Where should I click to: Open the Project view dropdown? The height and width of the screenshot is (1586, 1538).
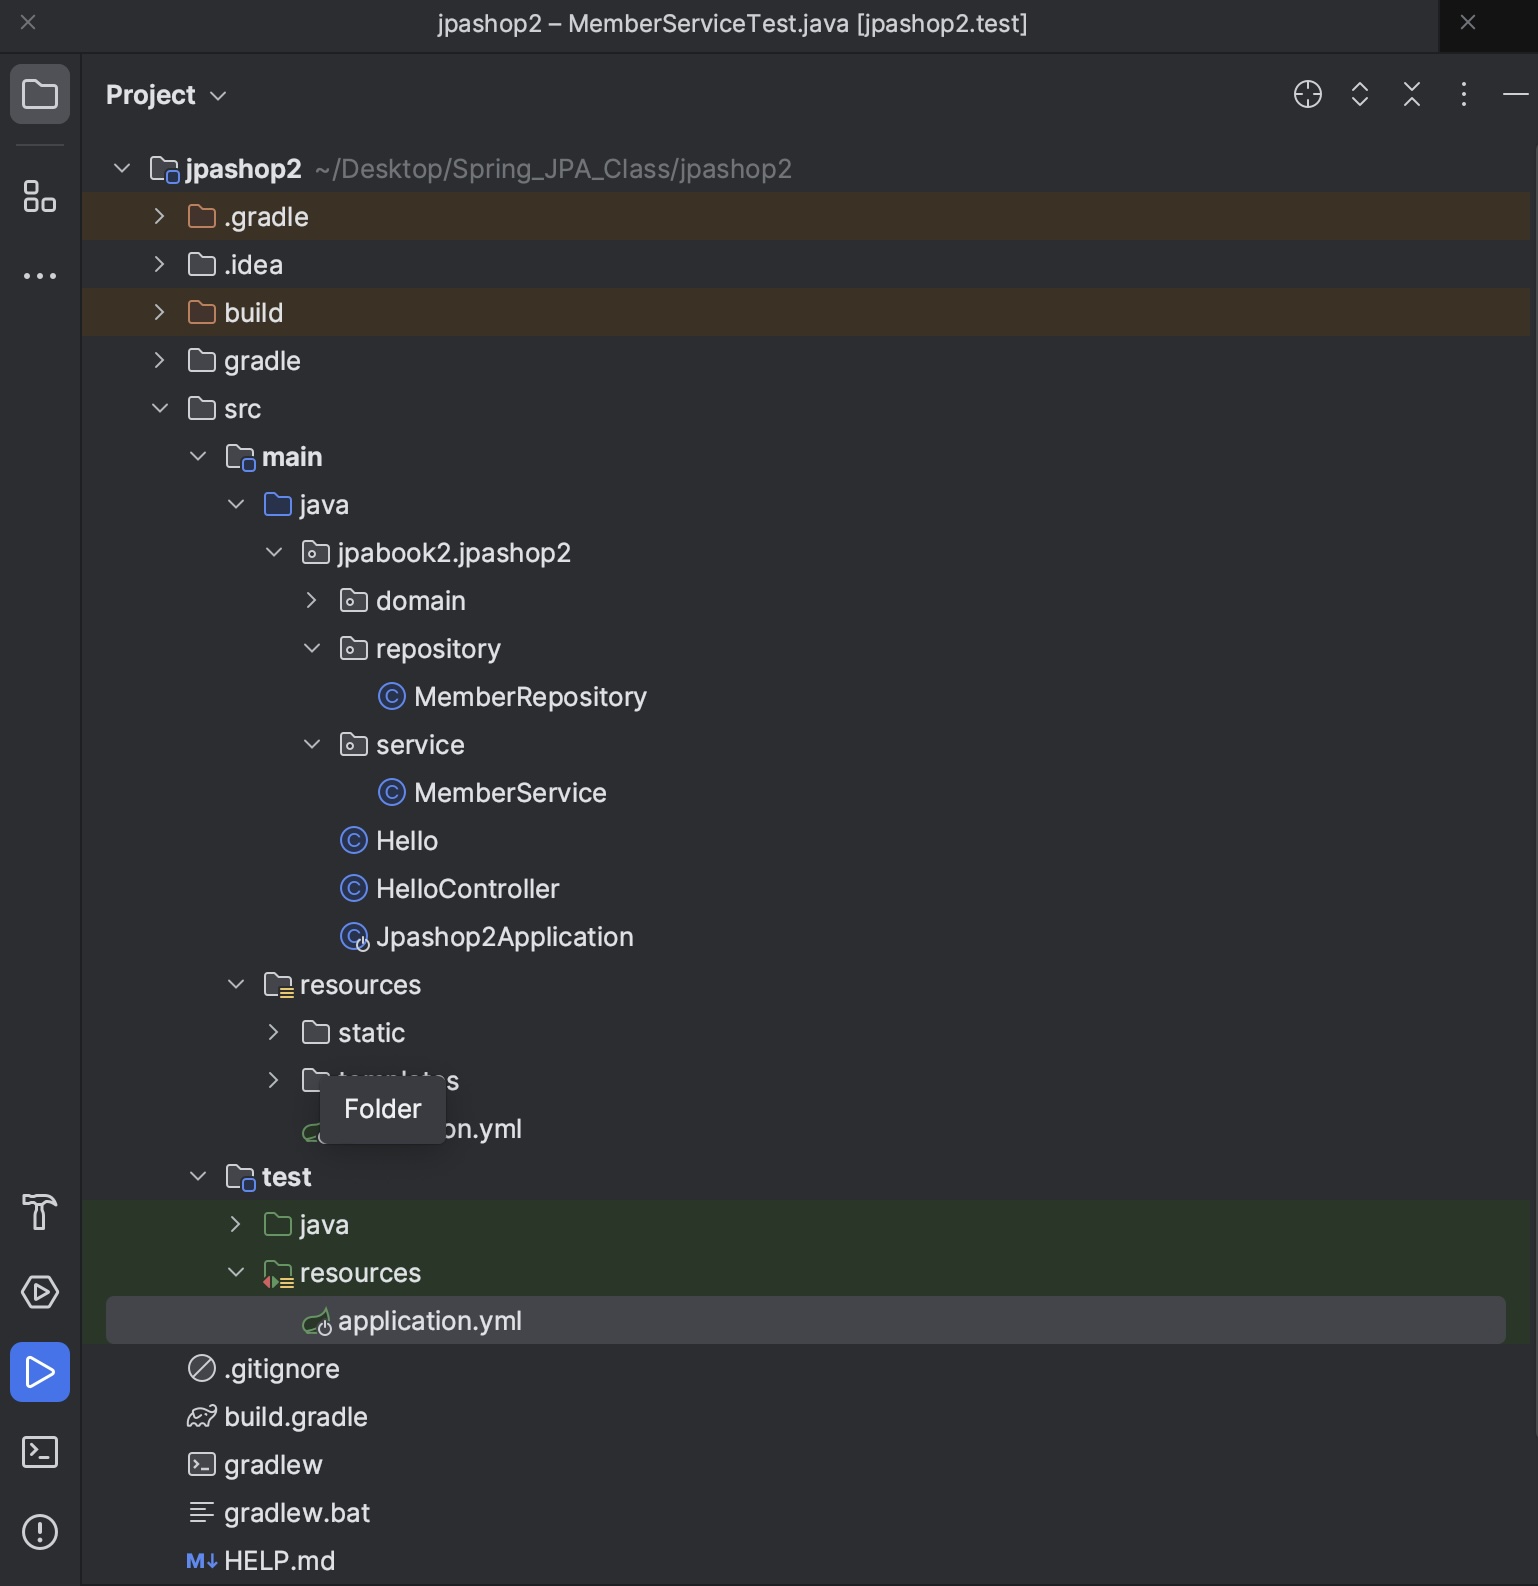(x=166, y=95)
